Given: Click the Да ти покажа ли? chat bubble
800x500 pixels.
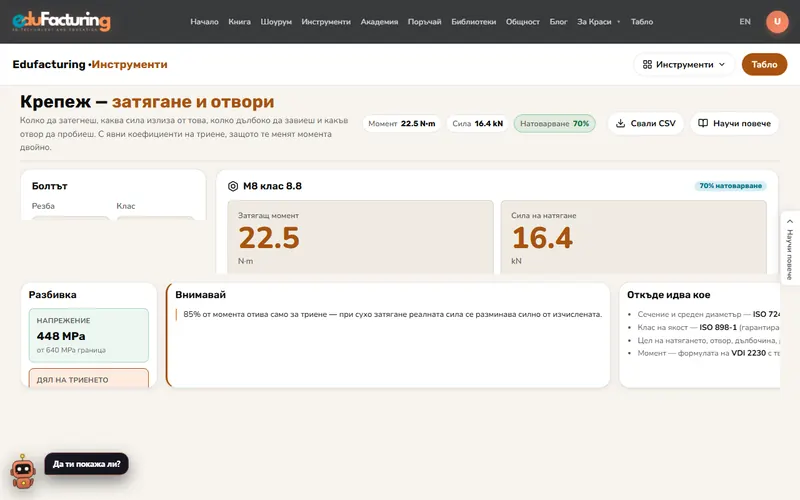Looking at the screenshot, I should pyautogui.click(x=87, y=464).
